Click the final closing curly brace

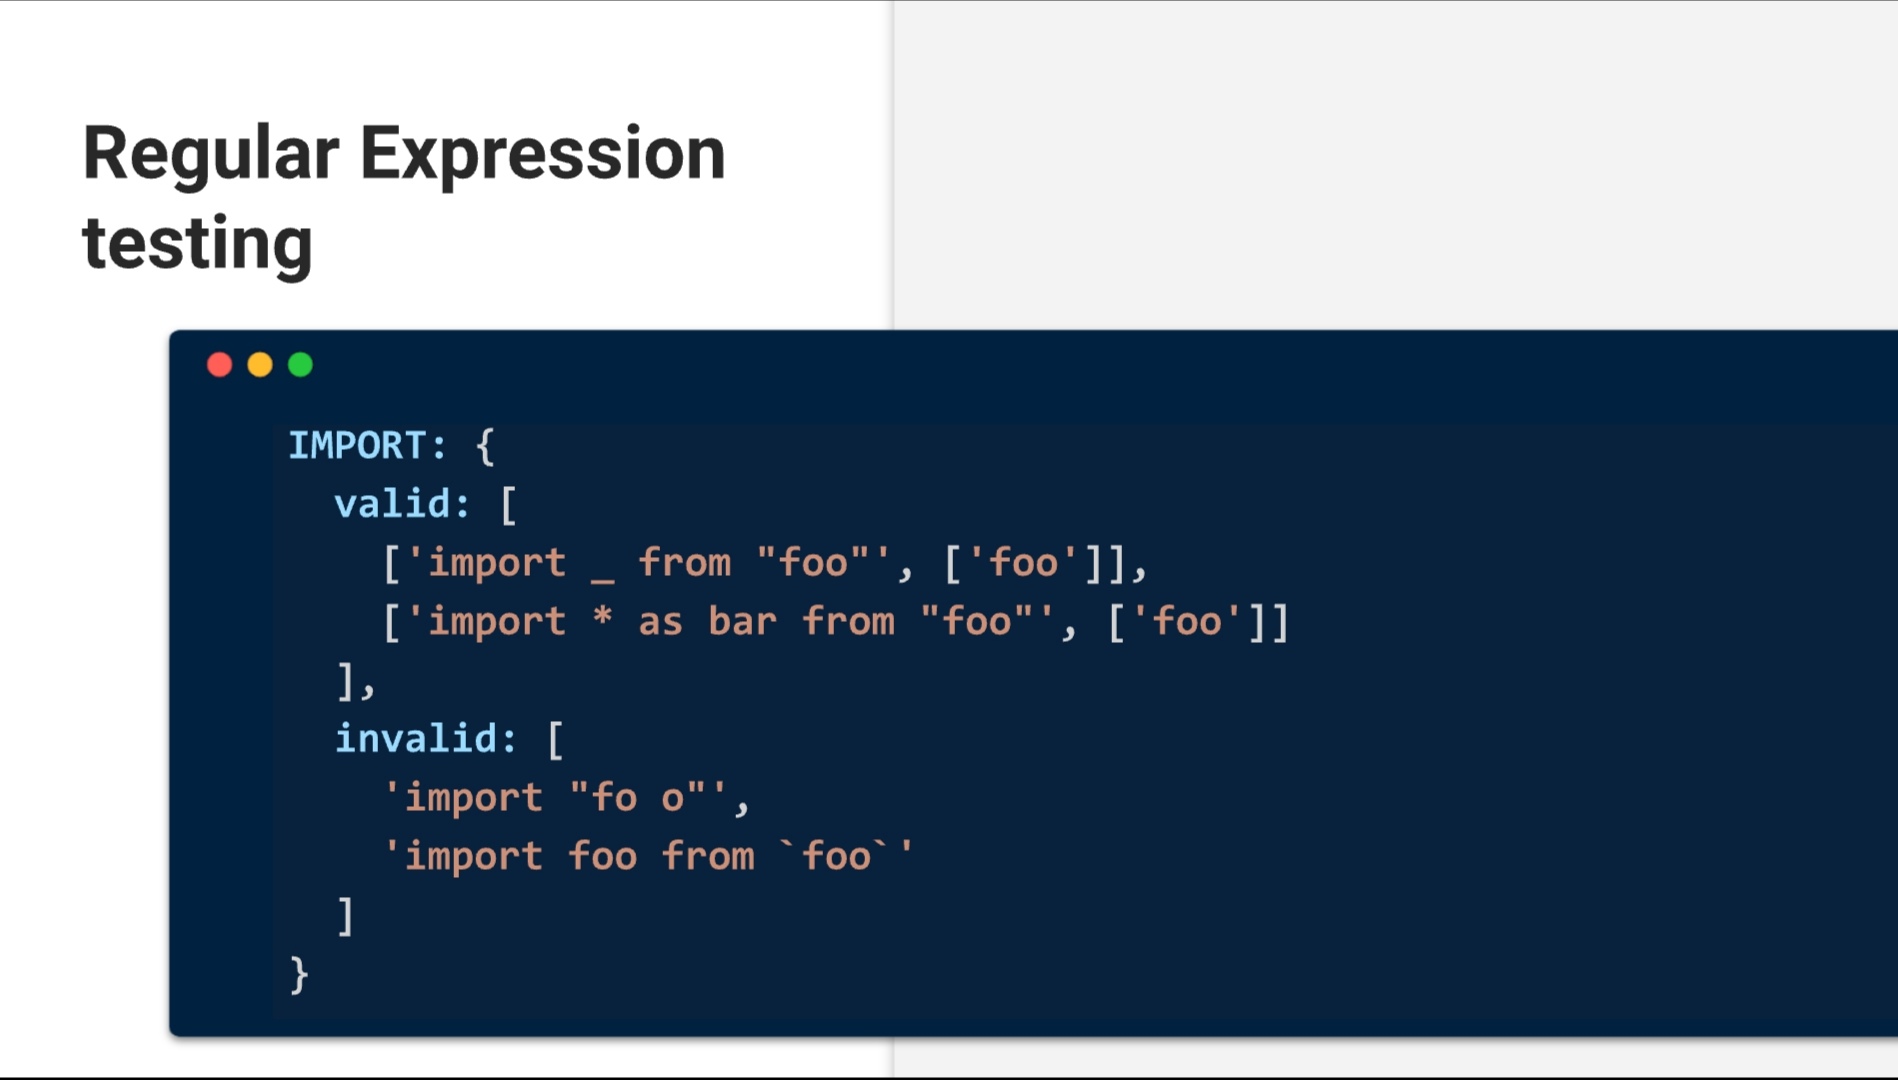point(298,975)
